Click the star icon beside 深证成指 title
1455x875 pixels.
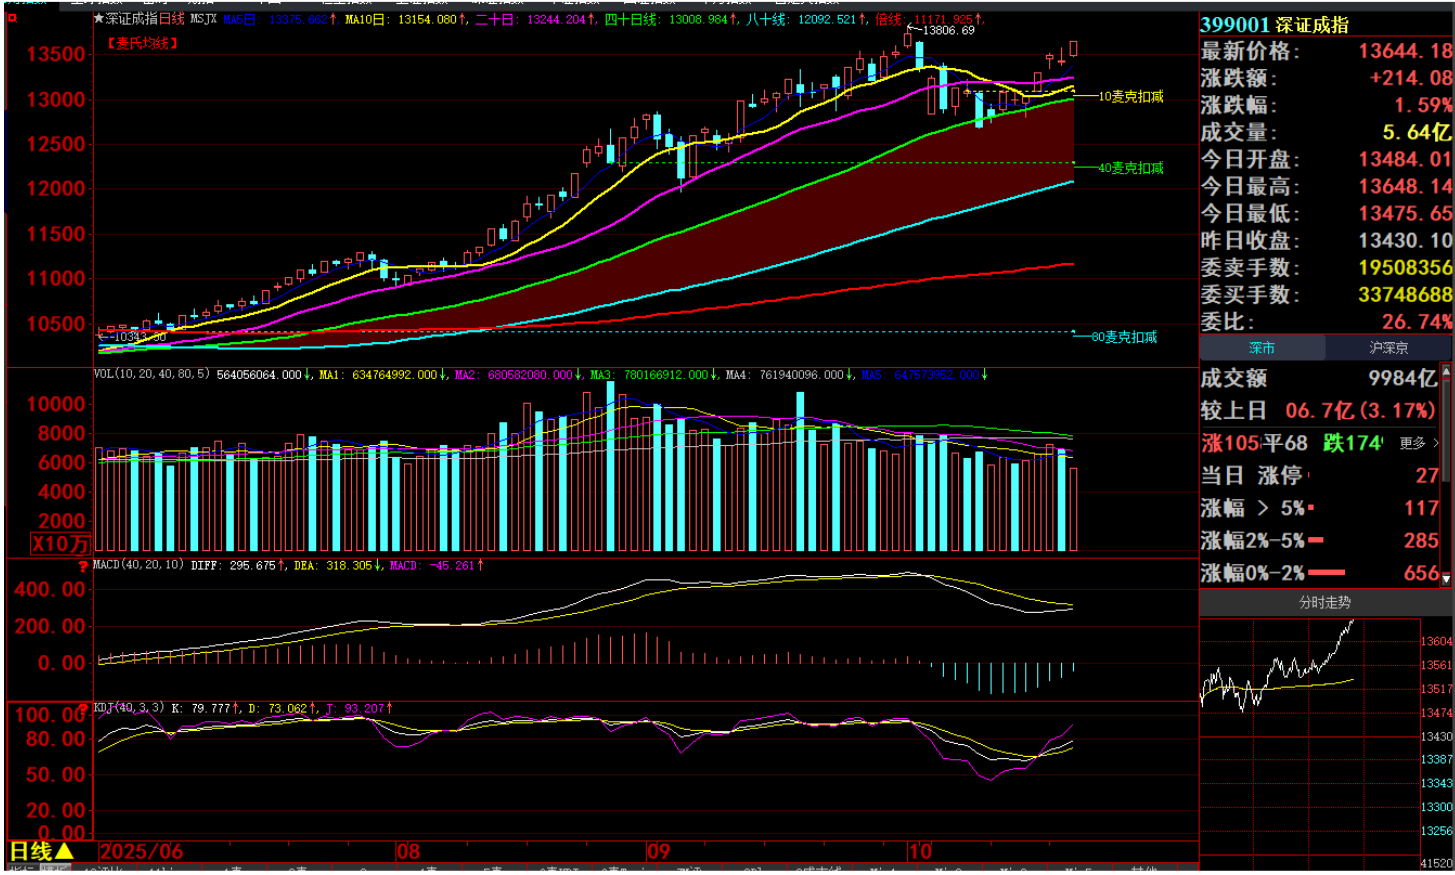98,19
